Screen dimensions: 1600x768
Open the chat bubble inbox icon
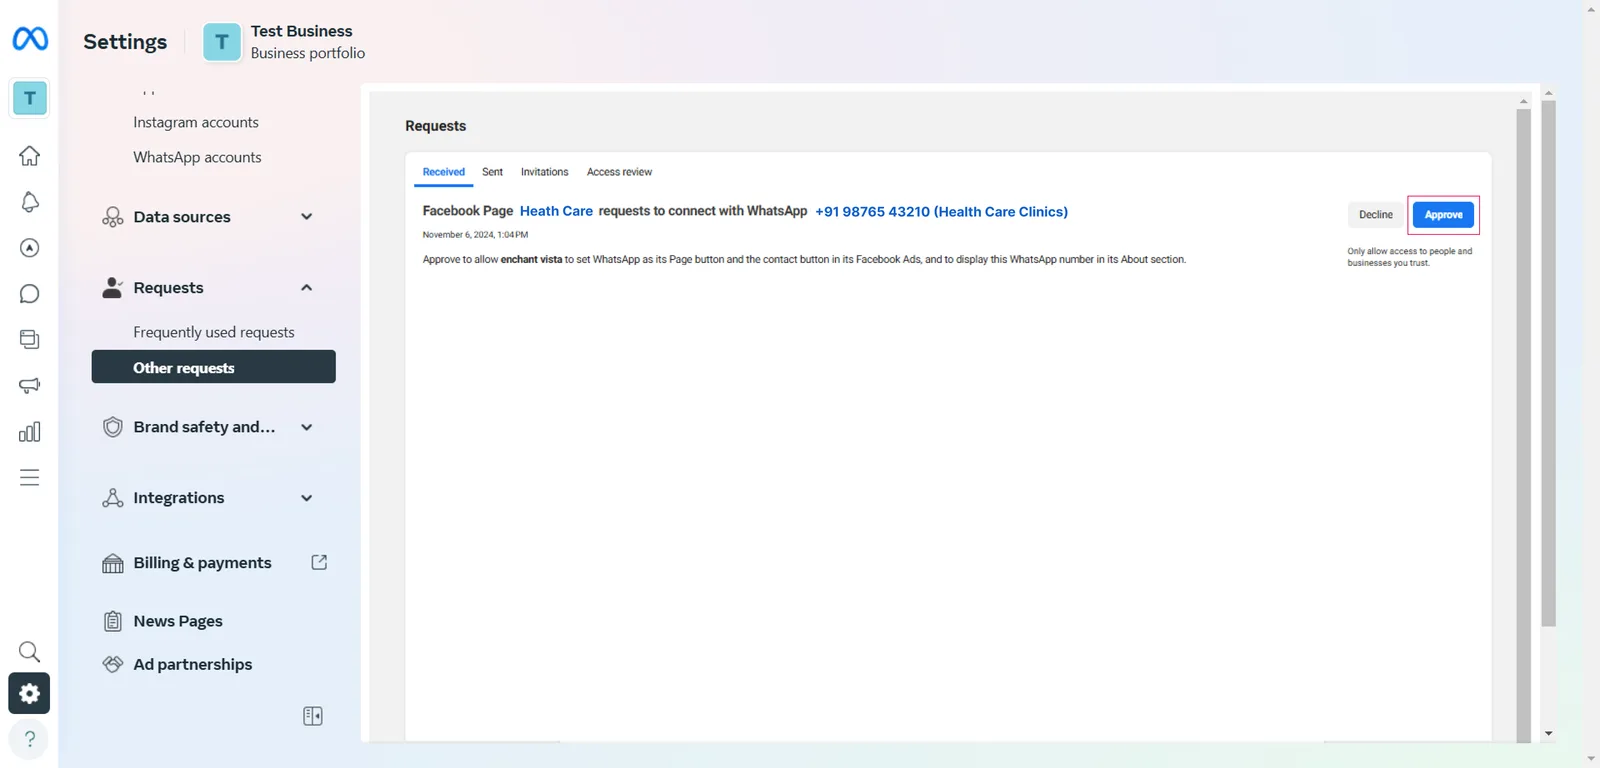coord(30,294)
